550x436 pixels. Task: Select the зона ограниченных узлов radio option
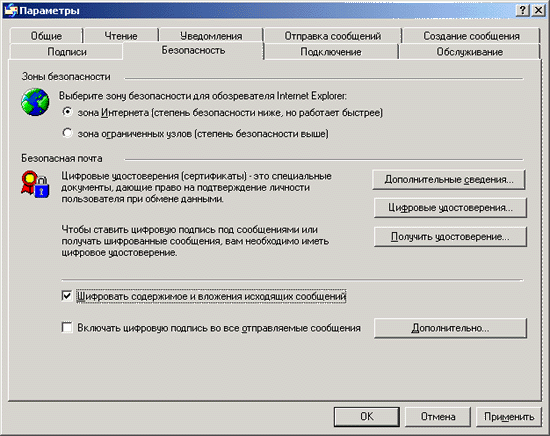[x=67, y=133]
